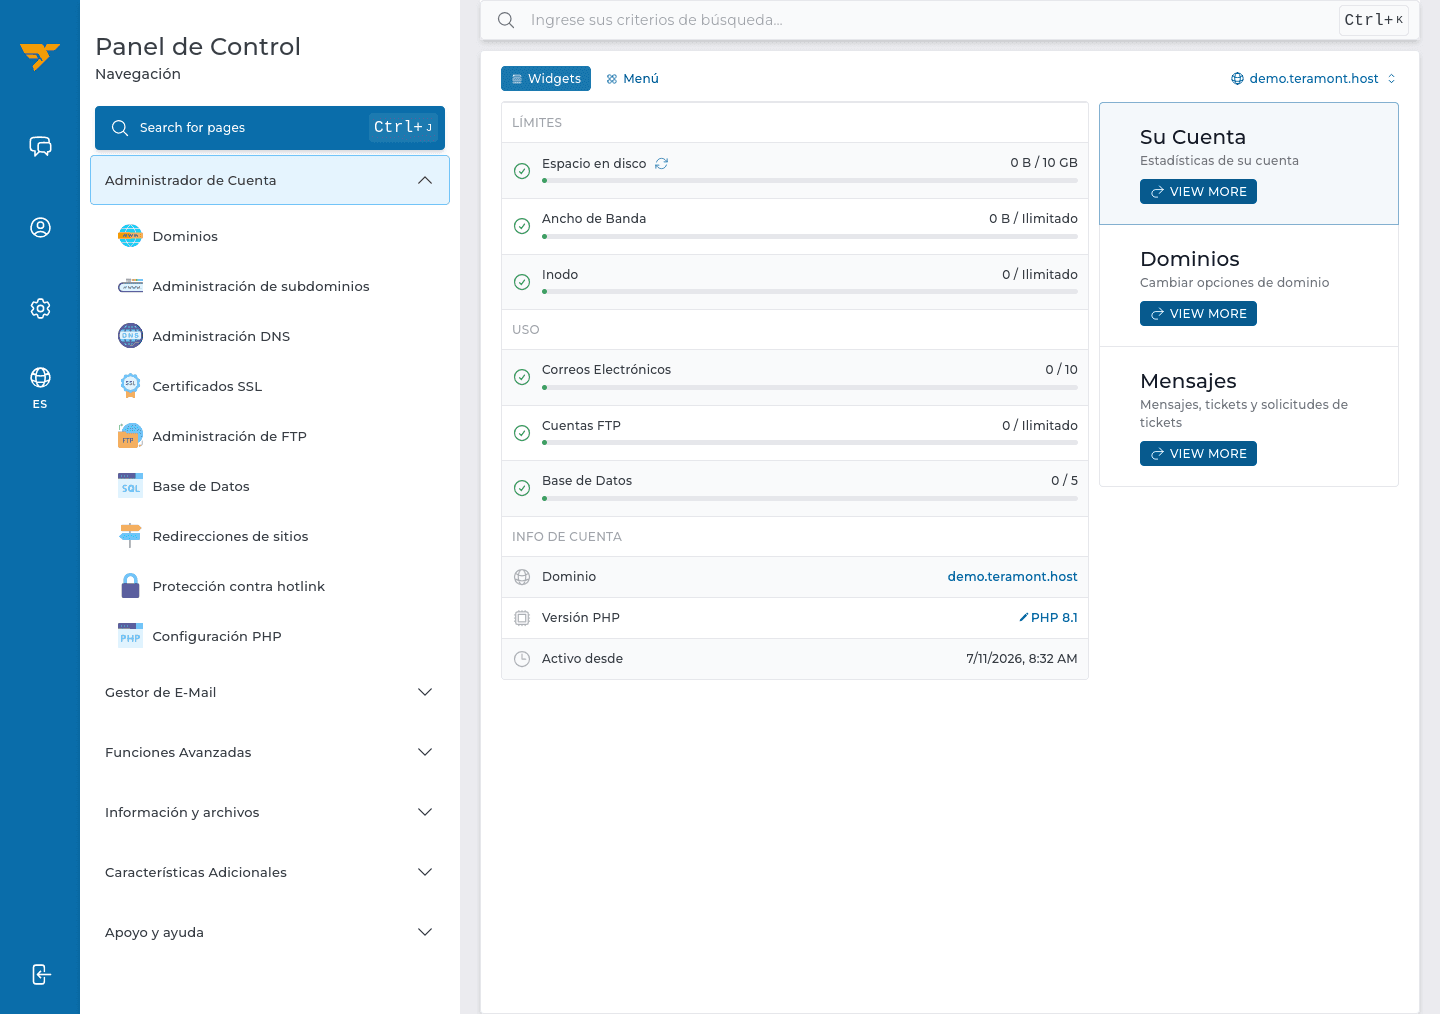Open the settings gear icon in sidebar
The width and height of the screenshot is (1440, 1014).
(x=40, y=308)
